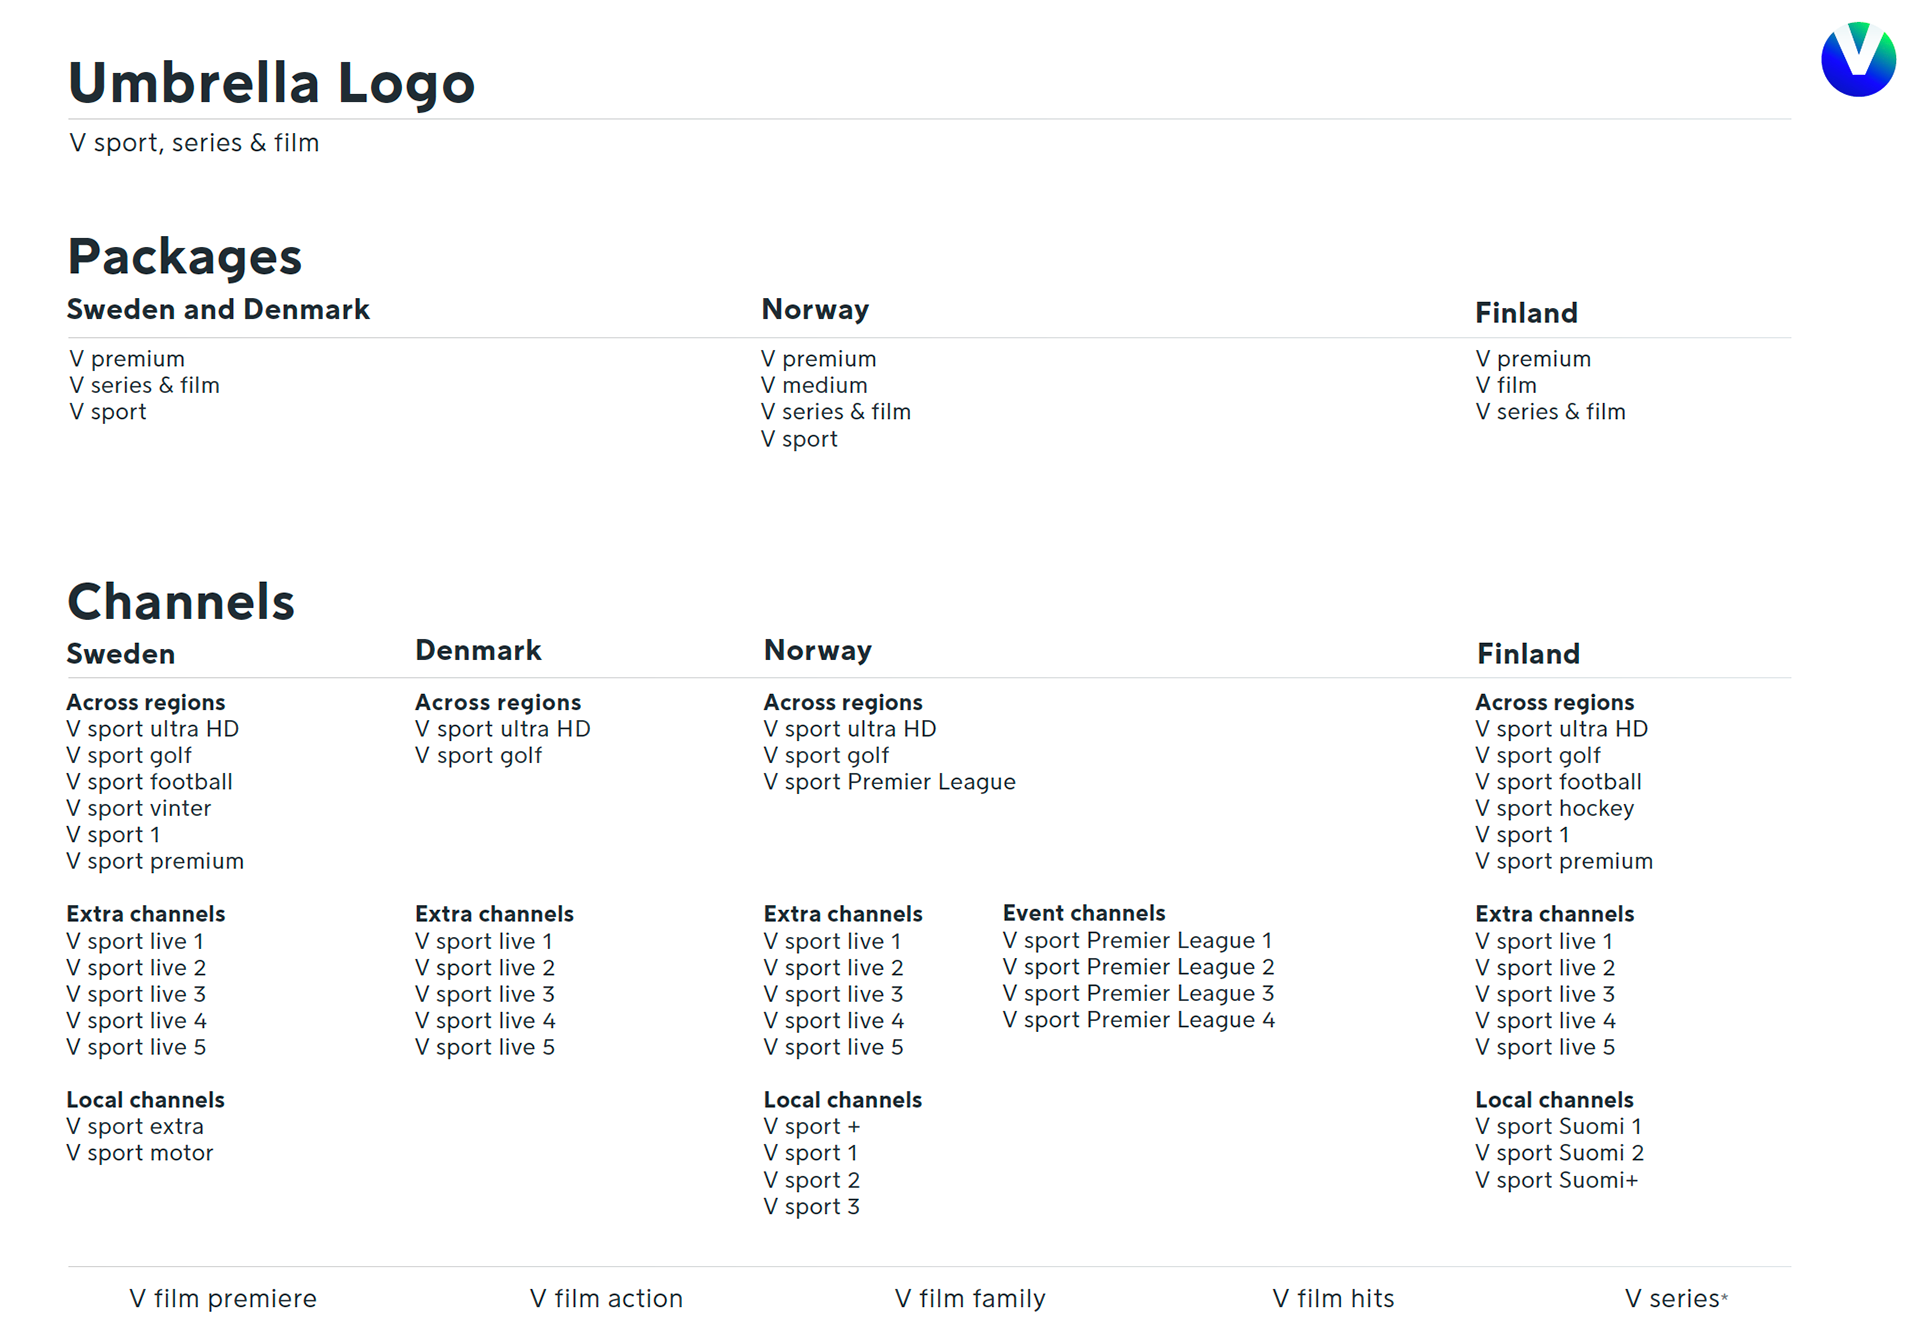Click the V logo icon top right
Image resolution: width=1920 pixels, height=1340 pixels.
[1858, 60]
